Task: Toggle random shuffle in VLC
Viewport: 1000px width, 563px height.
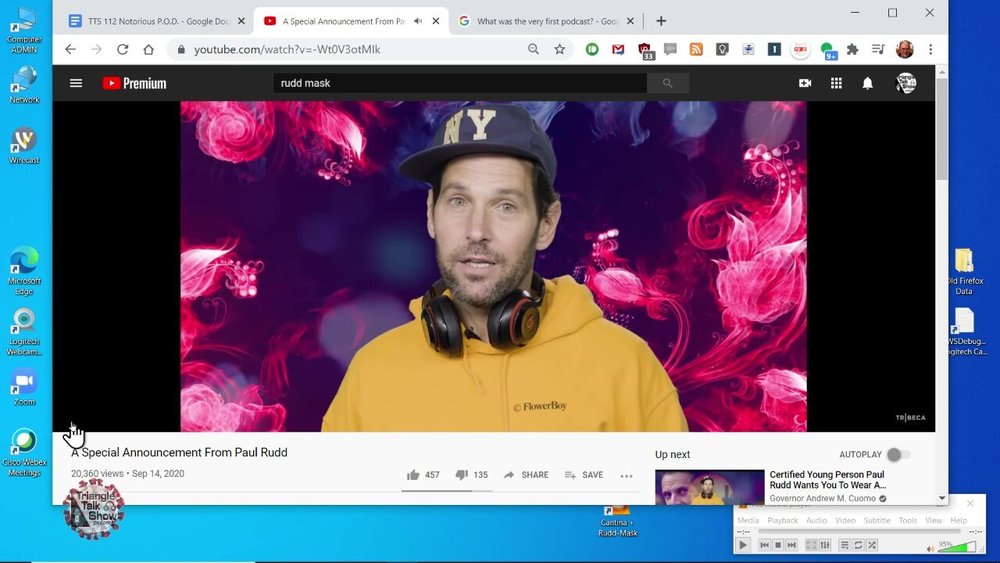Action: (x=872, y=545)
